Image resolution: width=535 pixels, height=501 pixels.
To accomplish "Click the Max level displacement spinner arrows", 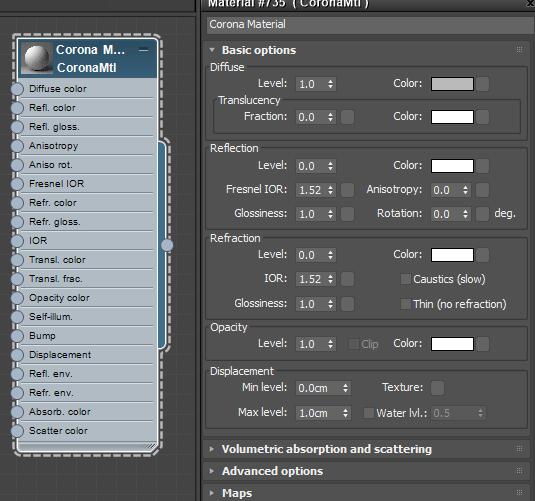I will (345, 413).
